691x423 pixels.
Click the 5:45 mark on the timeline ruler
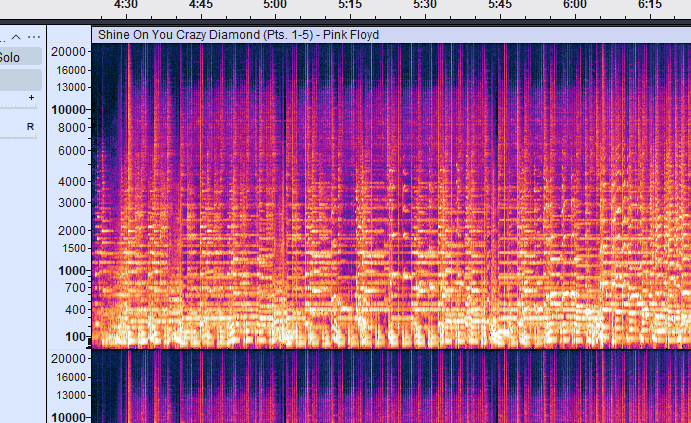click(500, 5)
